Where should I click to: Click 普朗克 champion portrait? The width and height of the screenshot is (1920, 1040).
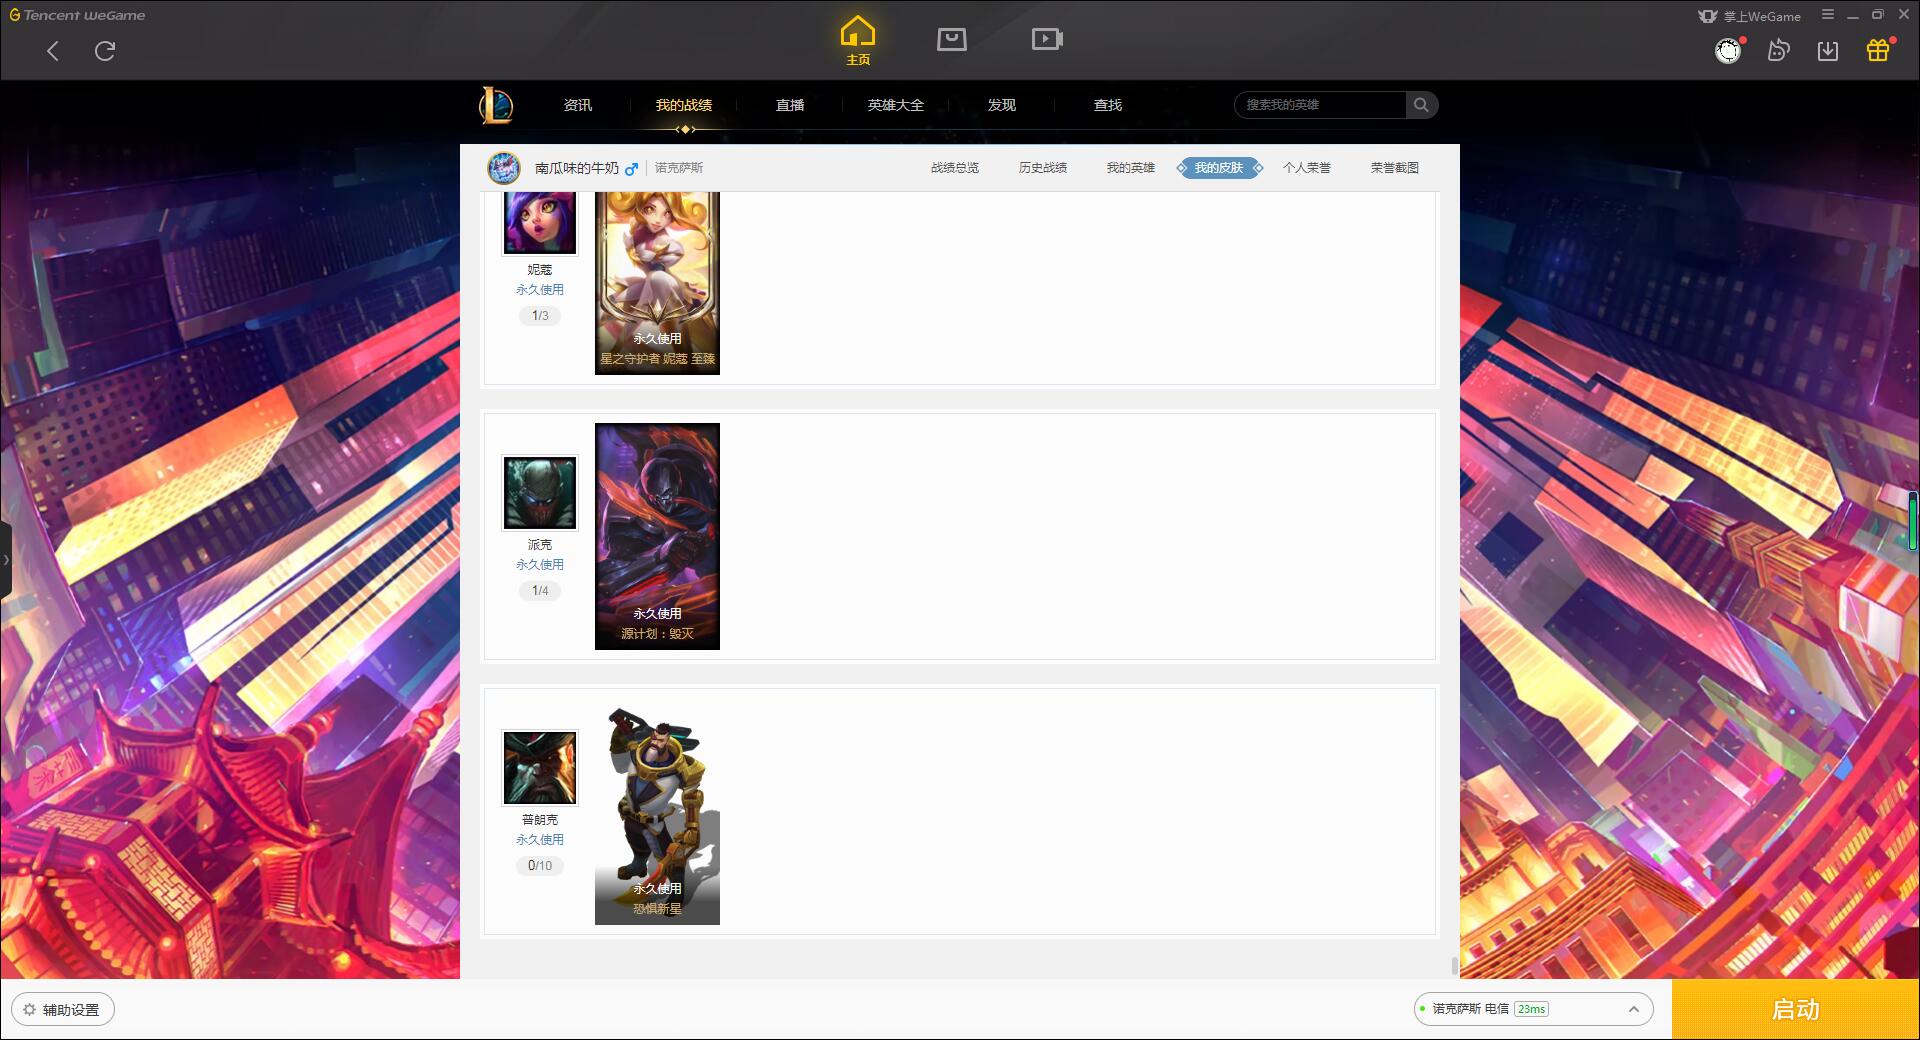tap(540, 768)
